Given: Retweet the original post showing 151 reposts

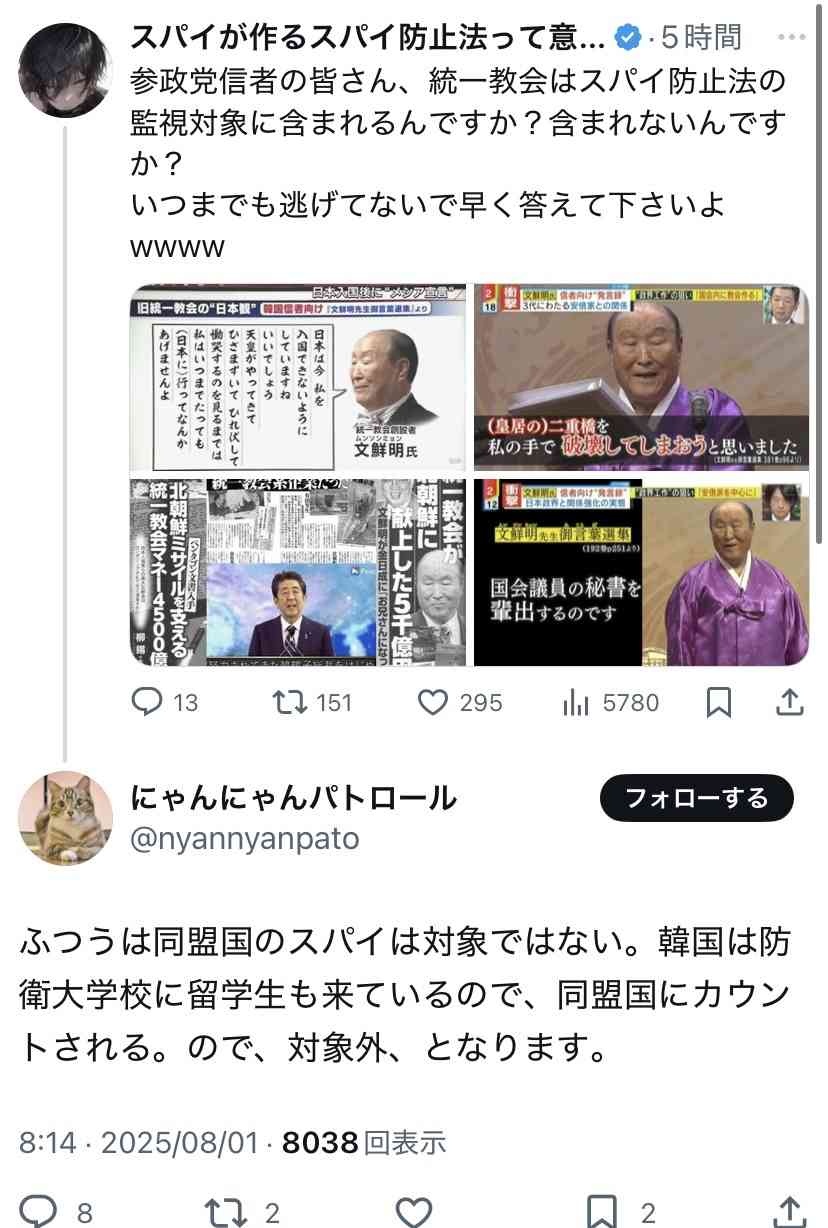Looking at the screenshot, I should (289, 703).
